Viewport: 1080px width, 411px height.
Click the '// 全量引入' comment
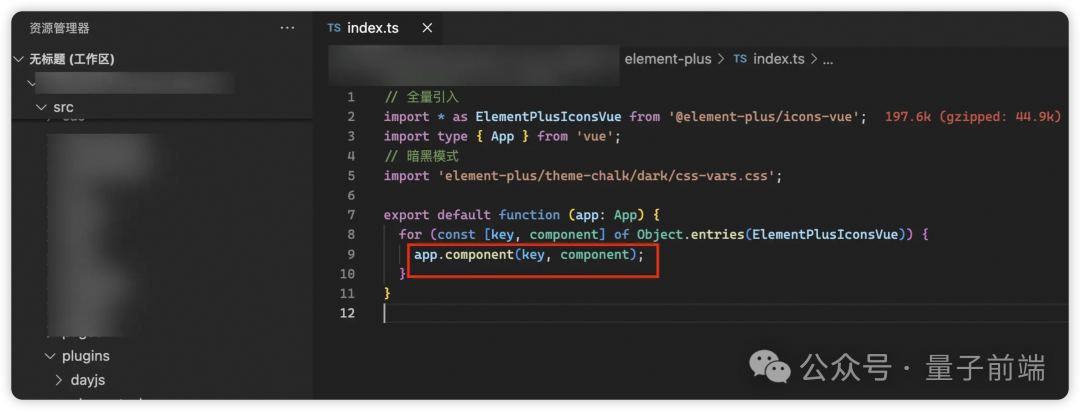[422, 97]
